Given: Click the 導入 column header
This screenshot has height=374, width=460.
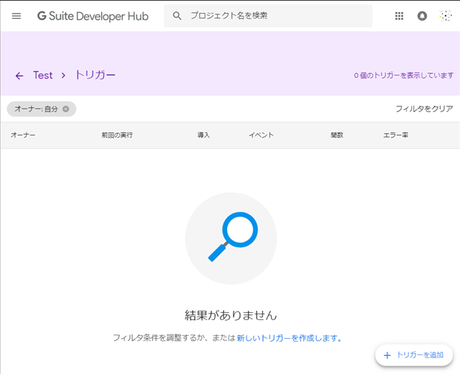Looking at the screenshot, I should [203, 135].
